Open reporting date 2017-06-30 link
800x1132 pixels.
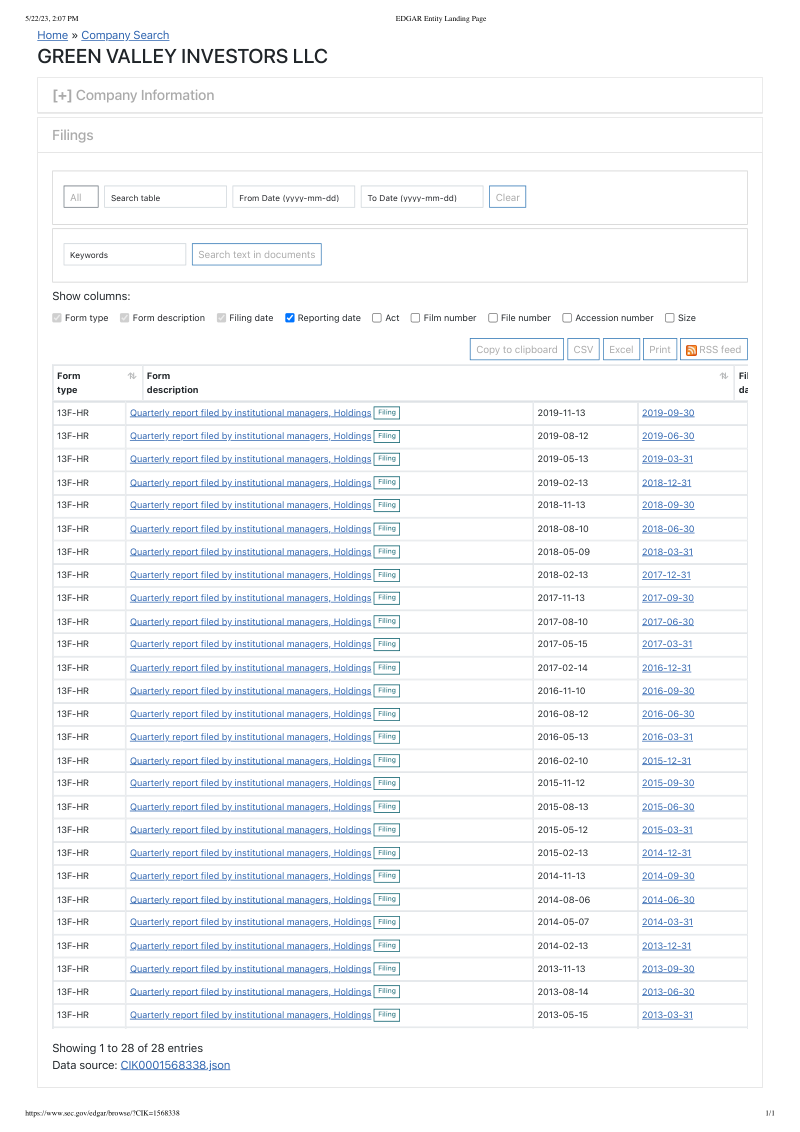tap(668, 621)
